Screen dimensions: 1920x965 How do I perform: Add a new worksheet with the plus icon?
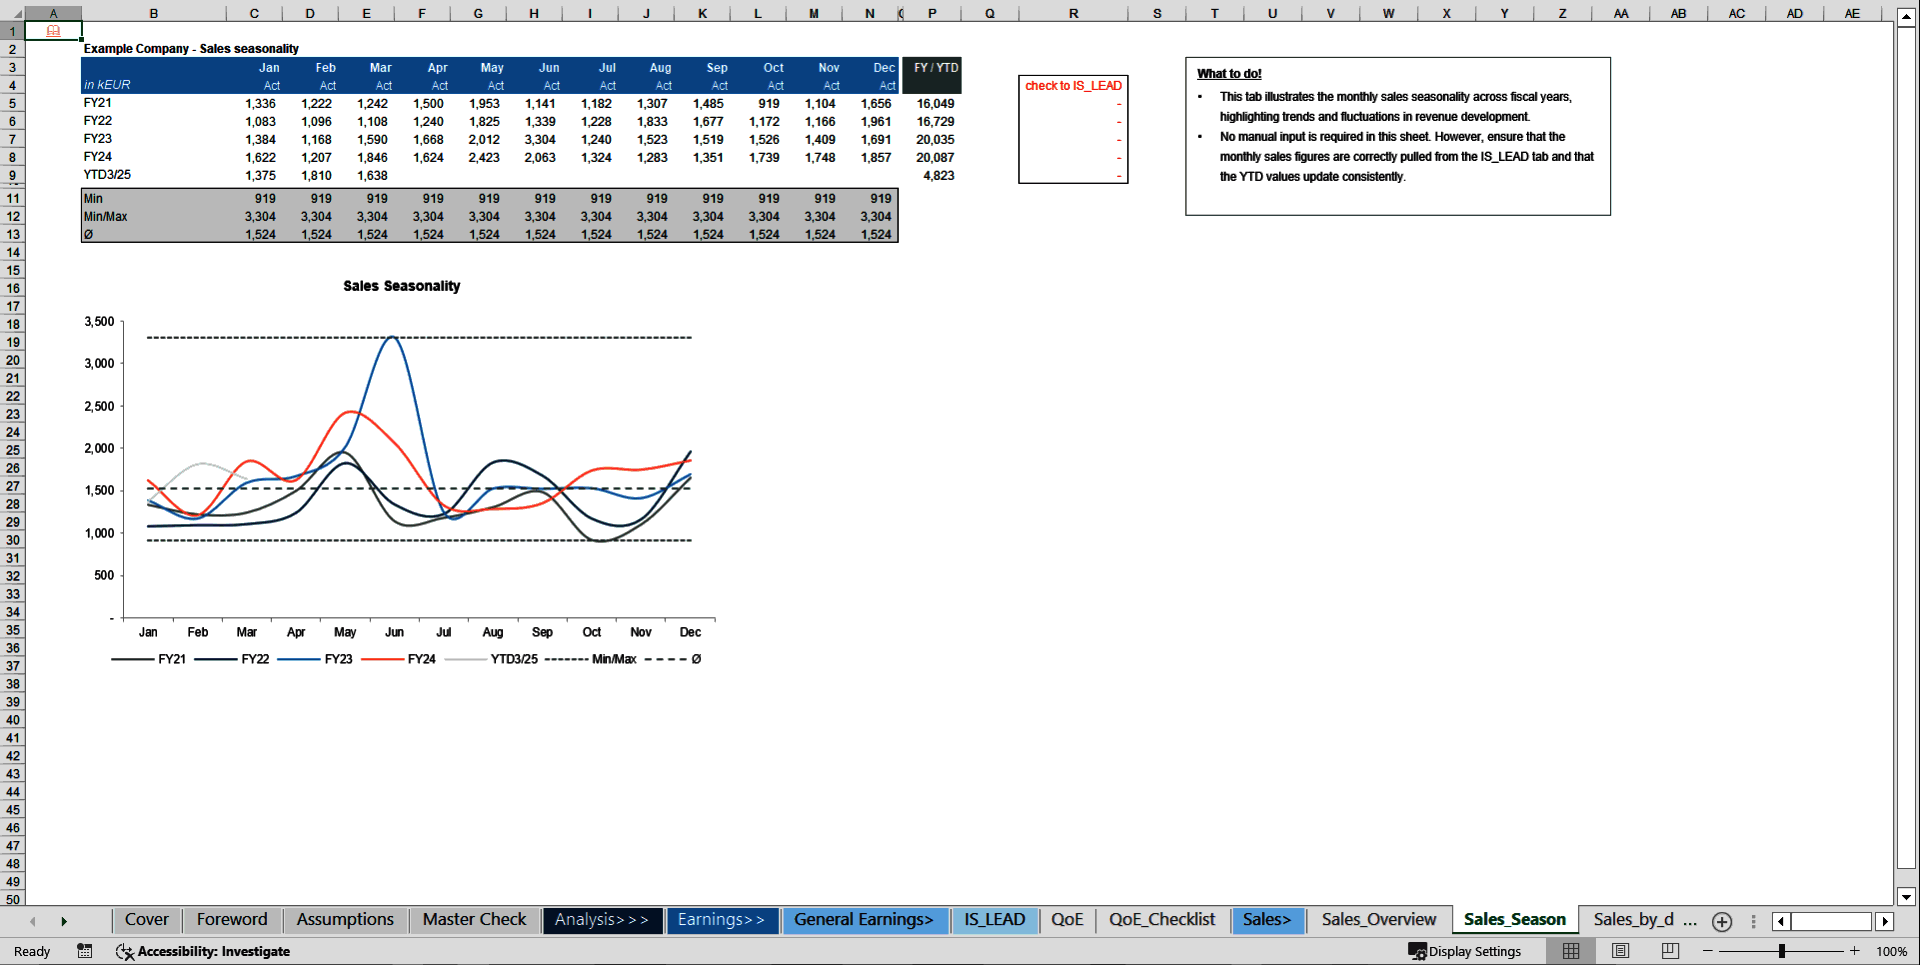(x=1722, y=921)
